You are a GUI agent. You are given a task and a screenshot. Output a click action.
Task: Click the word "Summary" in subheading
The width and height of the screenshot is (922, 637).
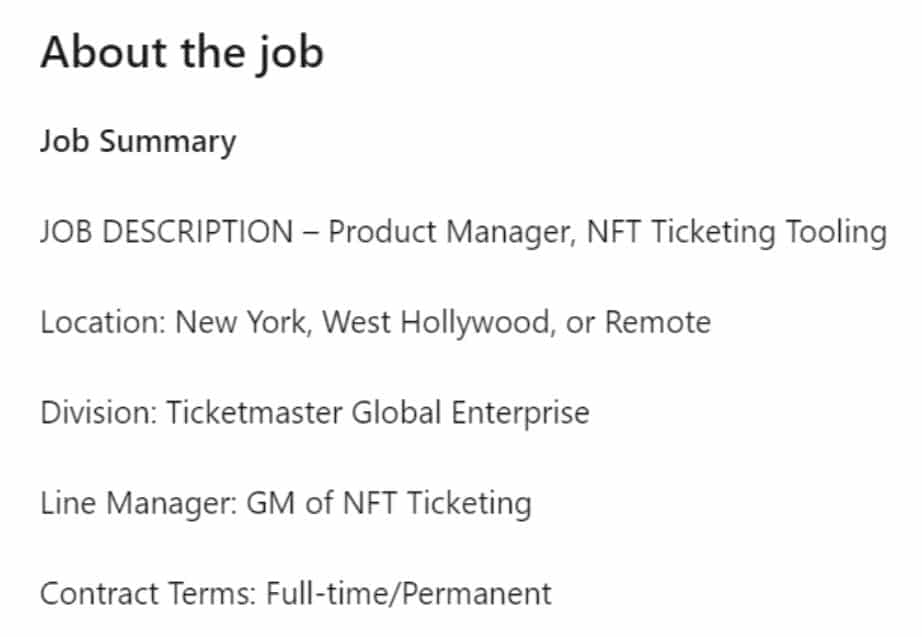click(168, 144)
